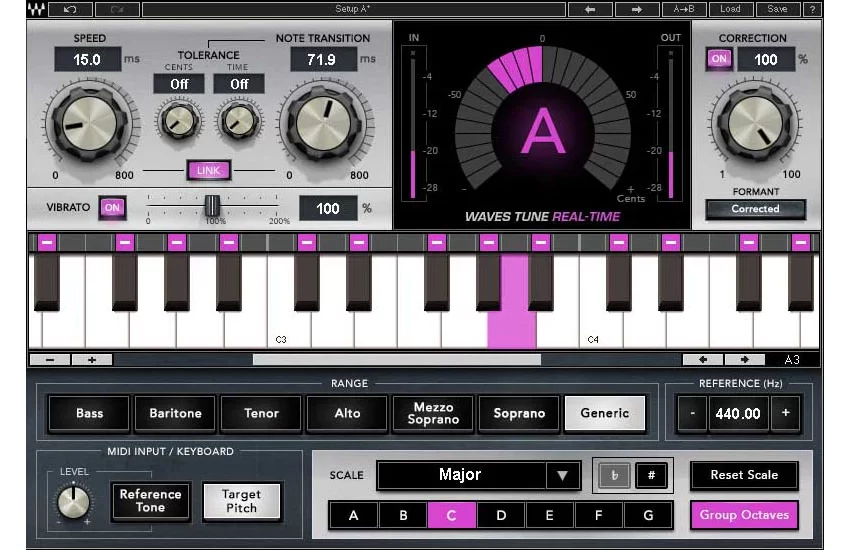Select root note E

[x=550, y=515]
